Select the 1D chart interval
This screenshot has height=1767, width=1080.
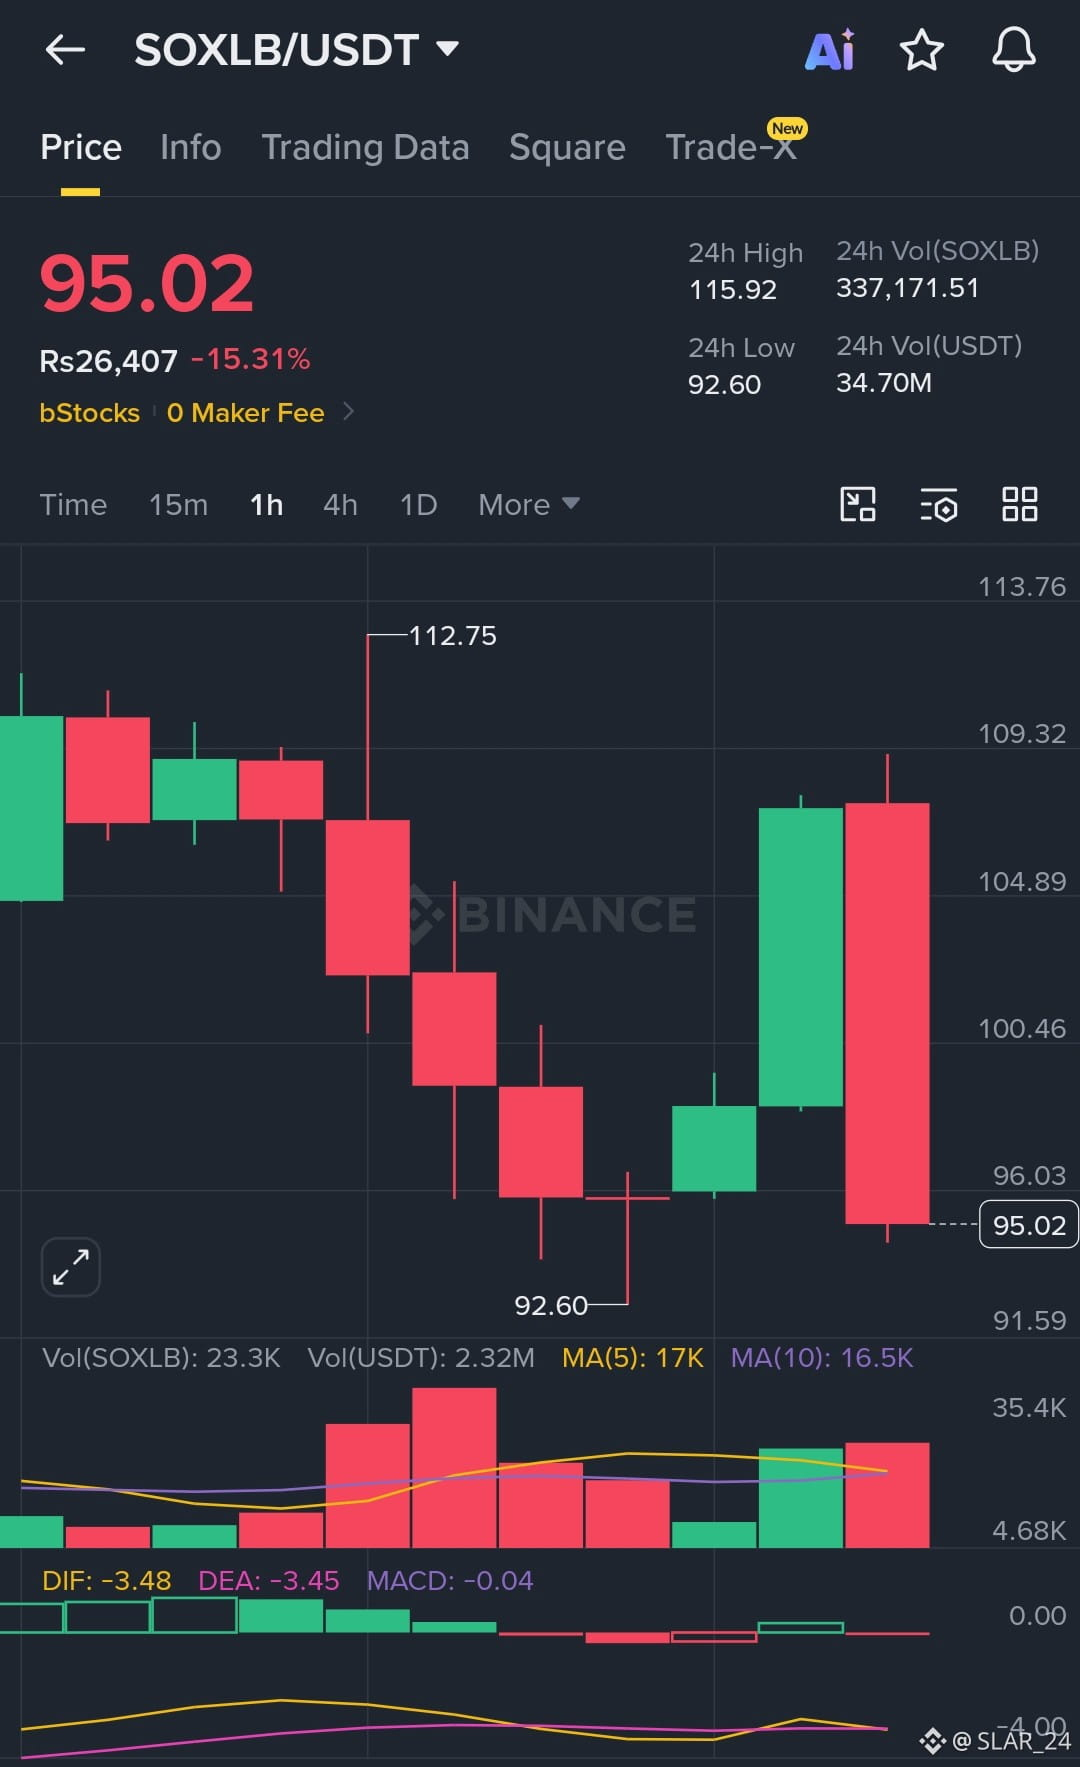[x=418, y=505]
